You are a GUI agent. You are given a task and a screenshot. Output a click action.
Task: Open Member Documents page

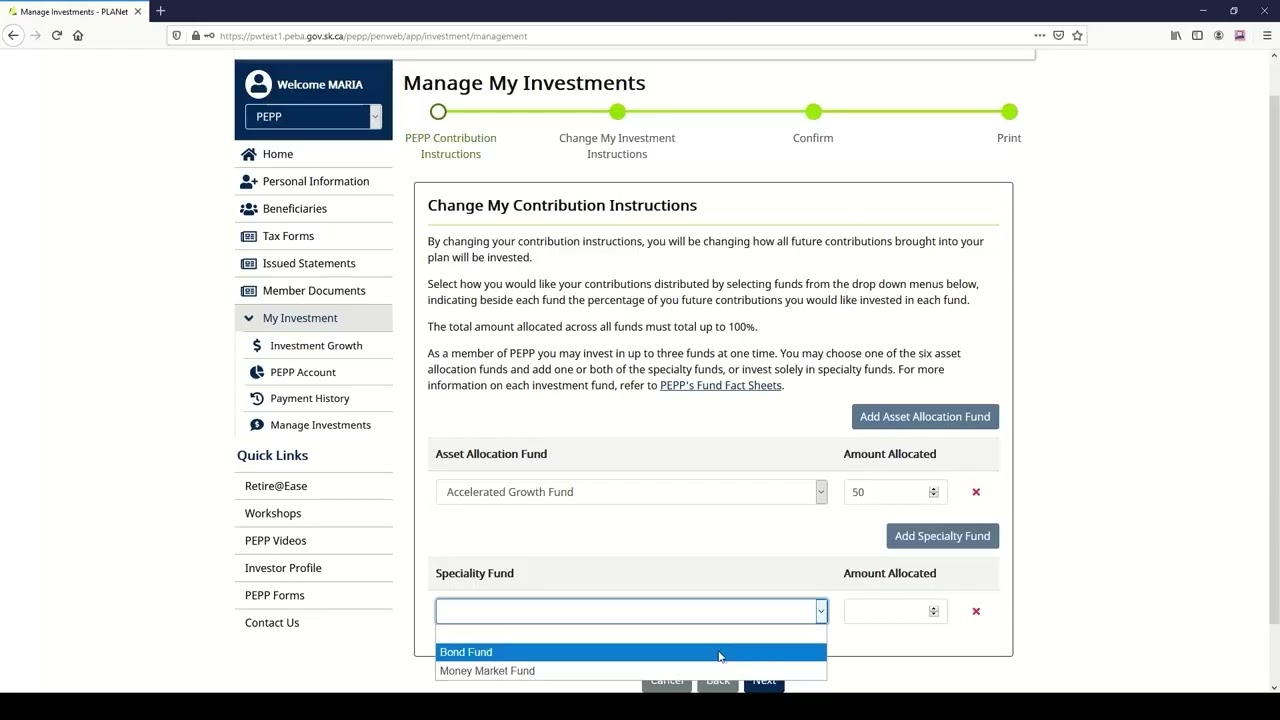click(x=314, y=291)
